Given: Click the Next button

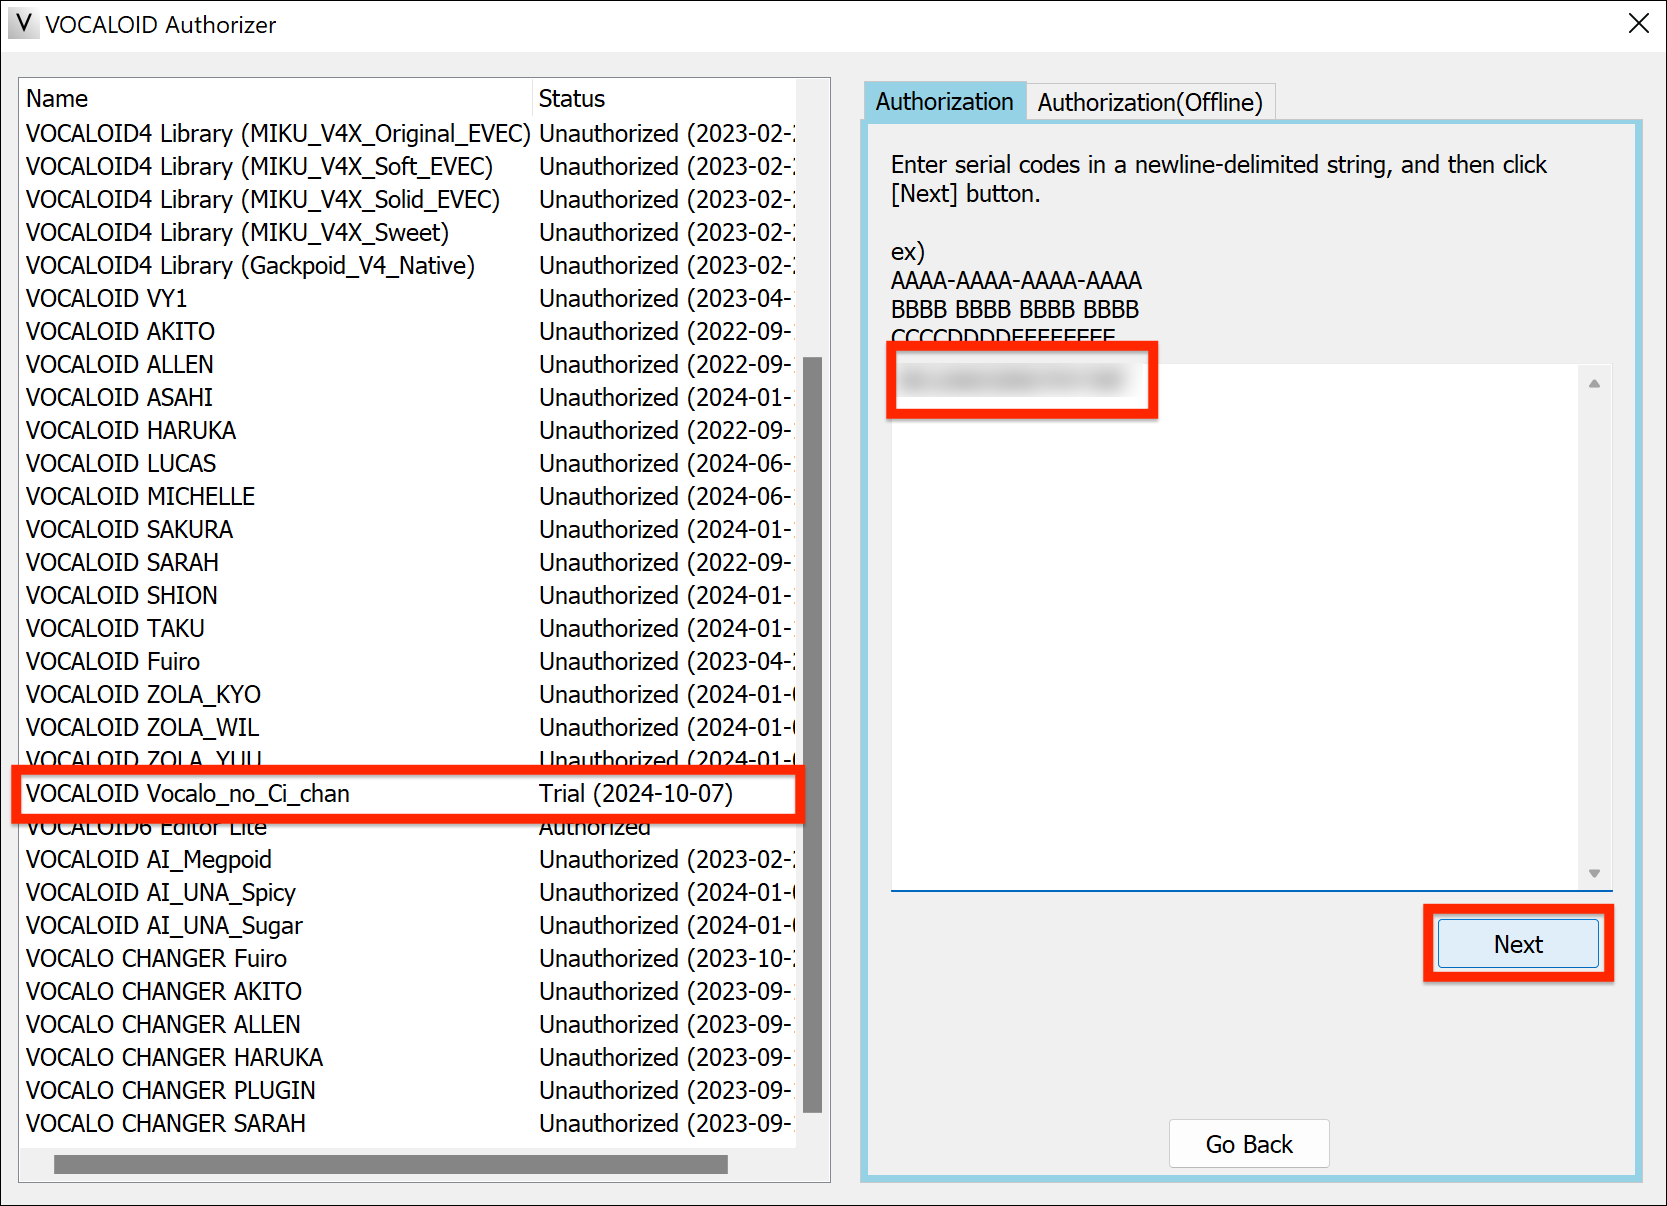Looking at the screenshot, I should tap(1517, 943).
